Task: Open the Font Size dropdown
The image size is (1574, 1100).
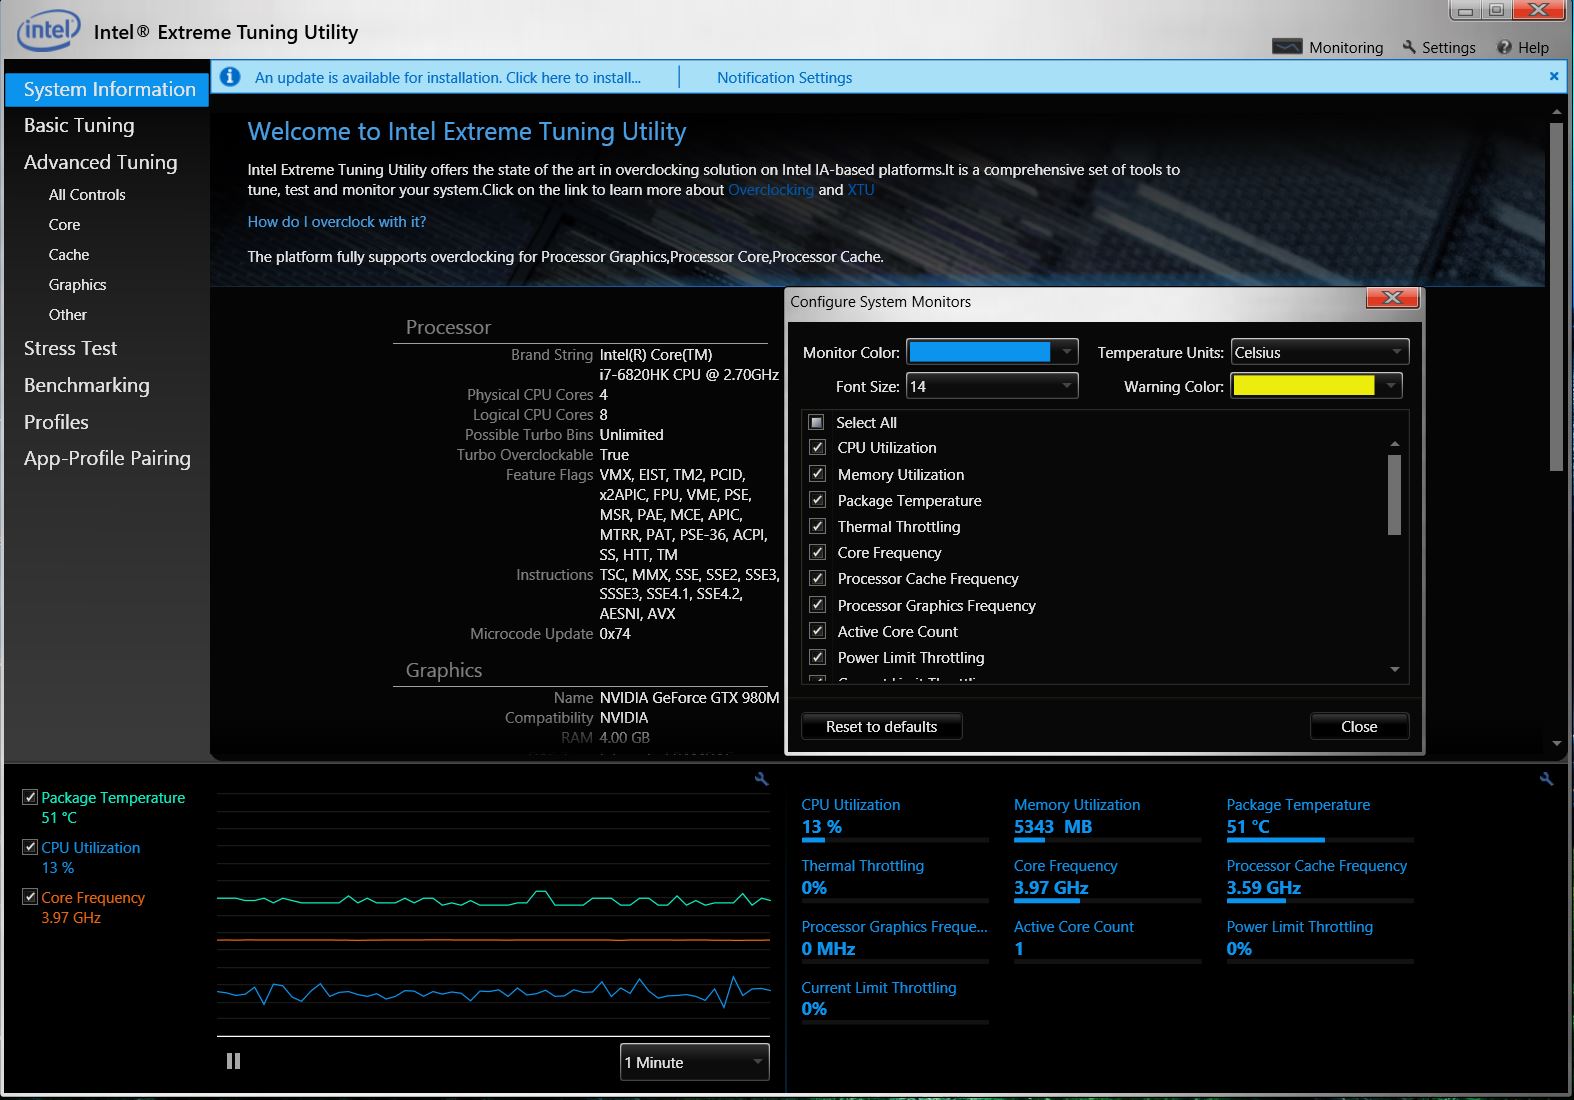Action: [992, 386]
